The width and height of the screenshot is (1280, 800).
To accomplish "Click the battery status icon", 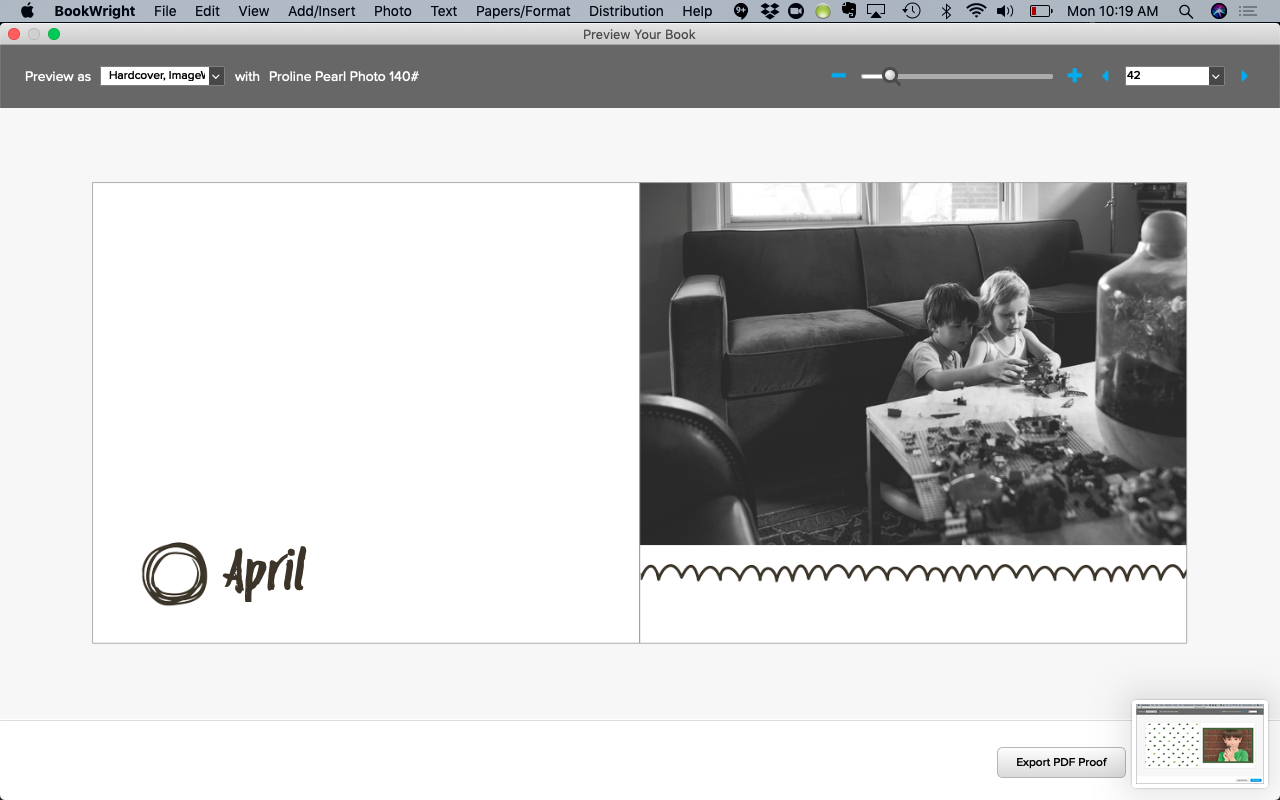I will (x=1041, y=11).
